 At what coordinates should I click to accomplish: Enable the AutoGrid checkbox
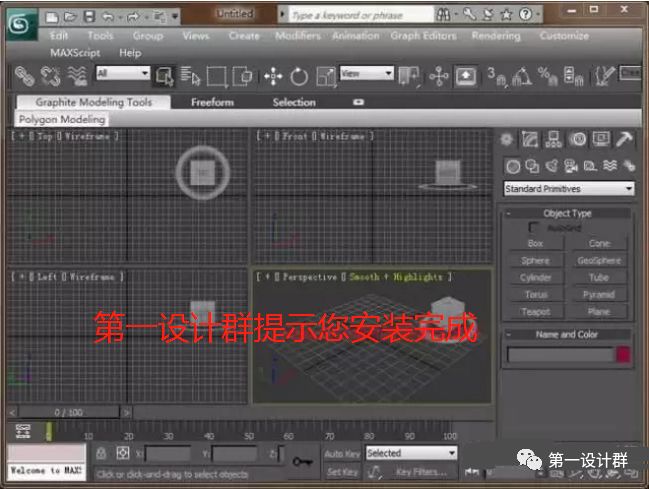[x=533, y=227]
